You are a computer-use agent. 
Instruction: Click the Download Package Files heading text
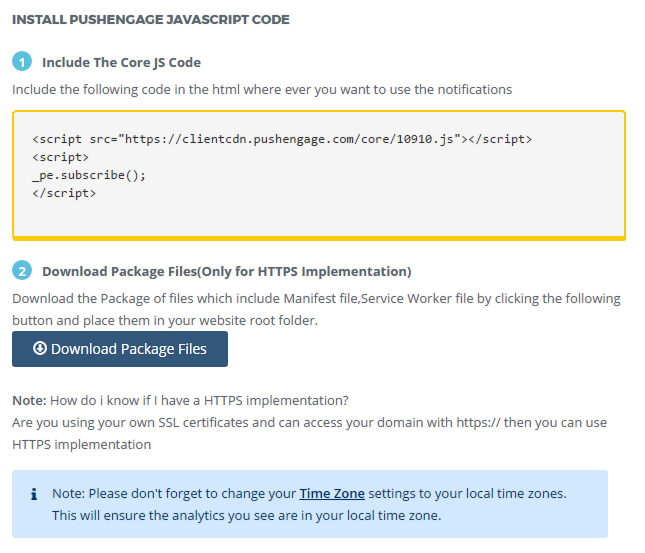point(227,272)
